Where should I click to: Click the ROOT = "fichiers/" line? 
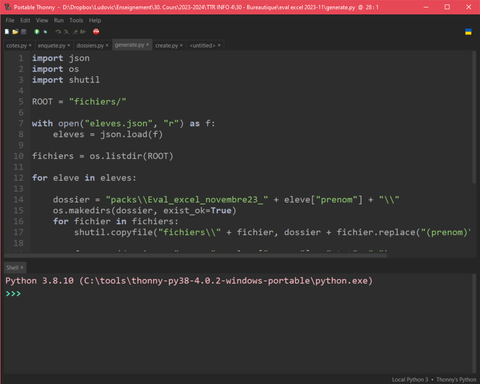coord(79,102)
